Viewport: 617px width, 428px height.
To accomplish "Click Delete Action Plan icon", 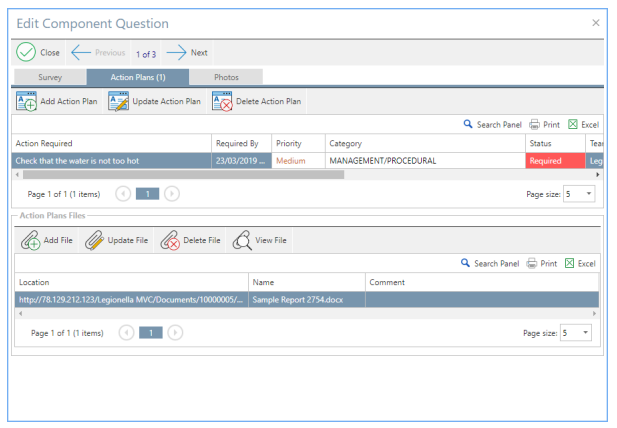I will 222,101.
